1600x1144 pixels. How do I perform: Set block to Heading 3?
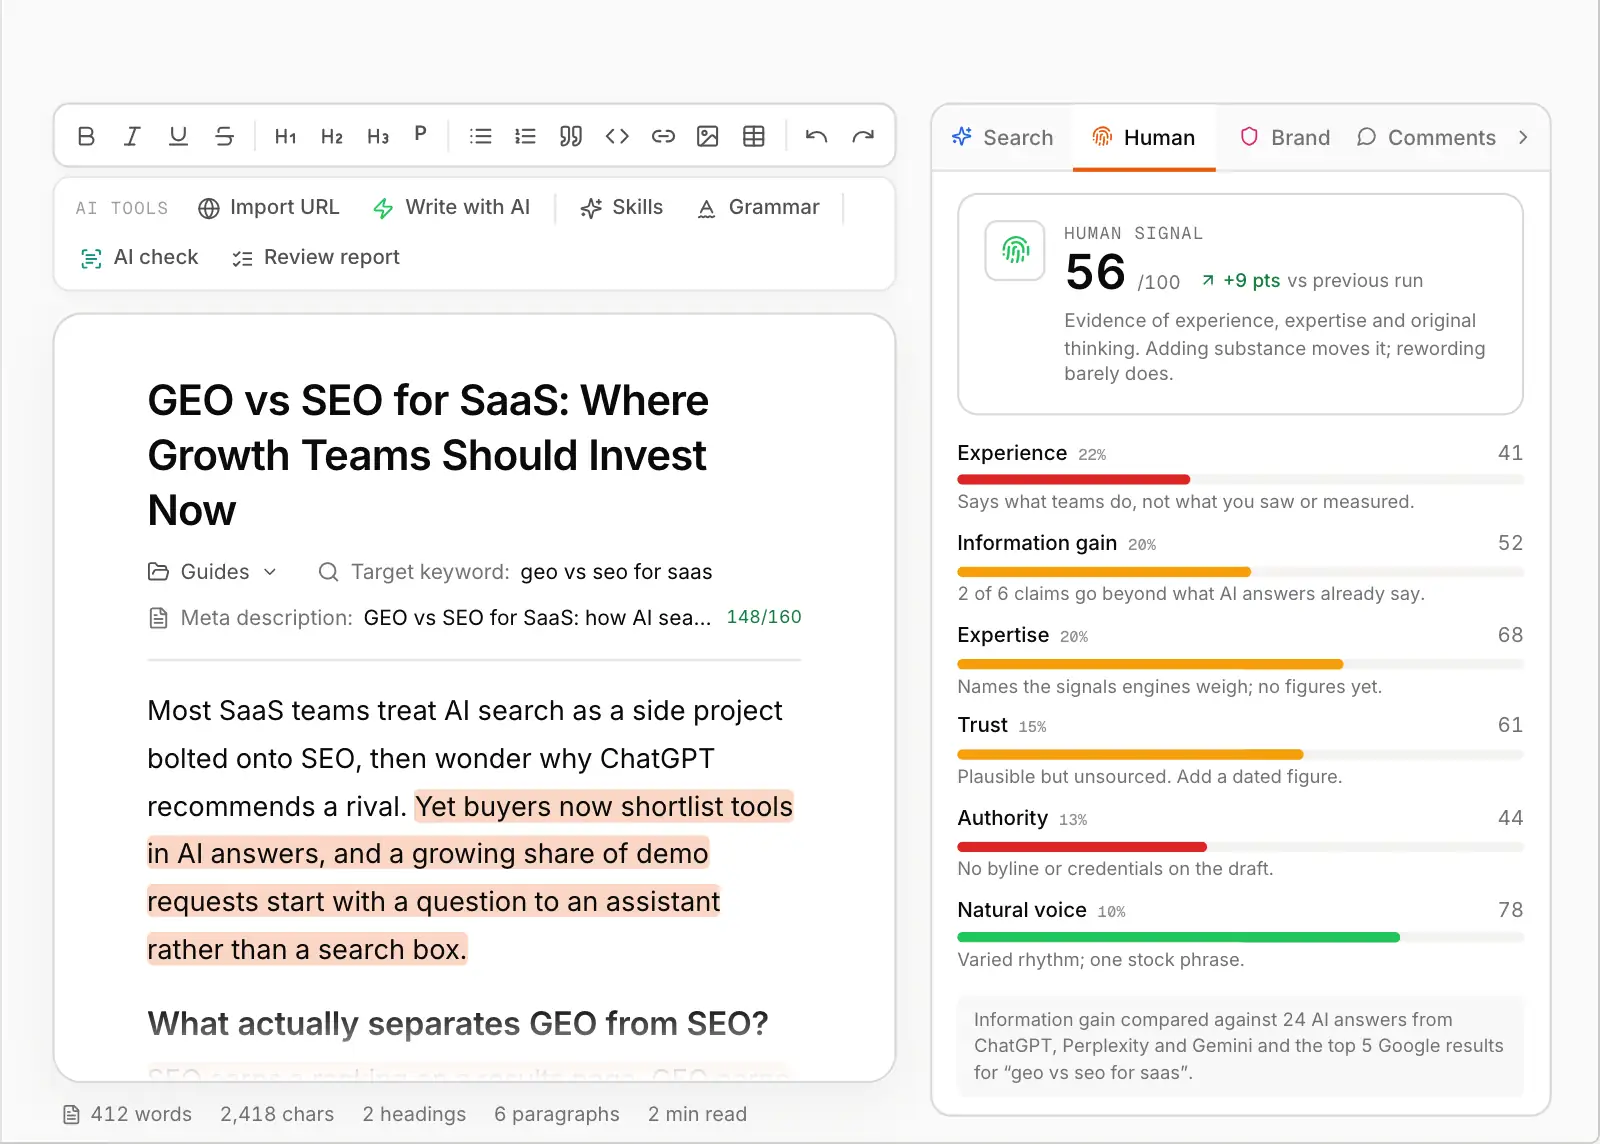378,136
